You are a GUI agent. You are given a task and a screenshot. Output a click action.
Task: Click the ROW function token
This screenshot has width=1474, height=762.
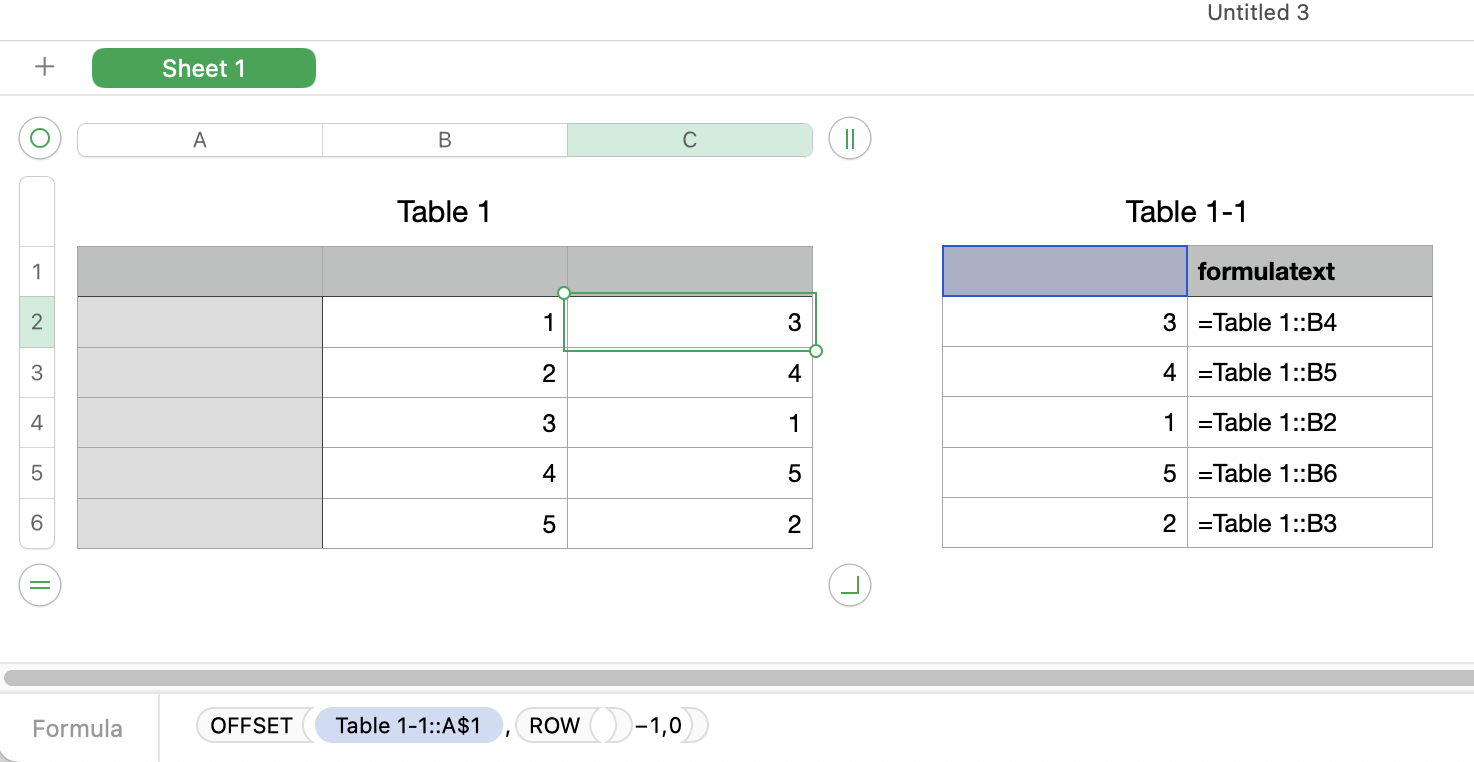[554, 725]
